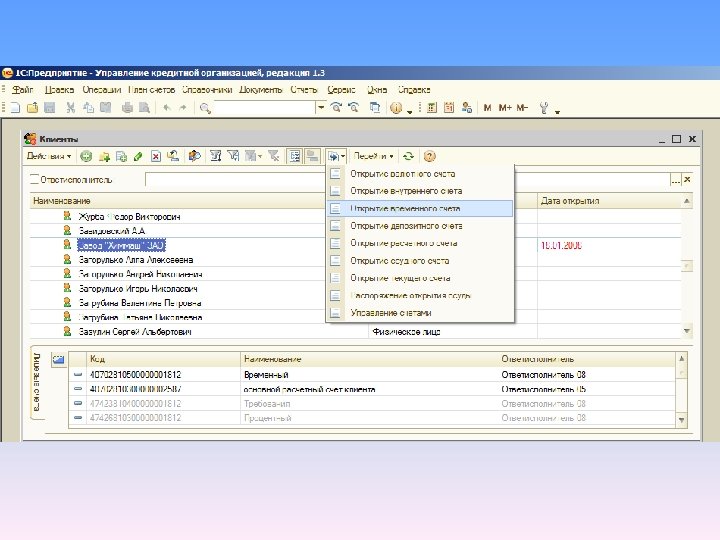Screen dimensions: 720x540
Task: Choose Открытие ссудного счета from menu
Action: [x=420, y=261]
